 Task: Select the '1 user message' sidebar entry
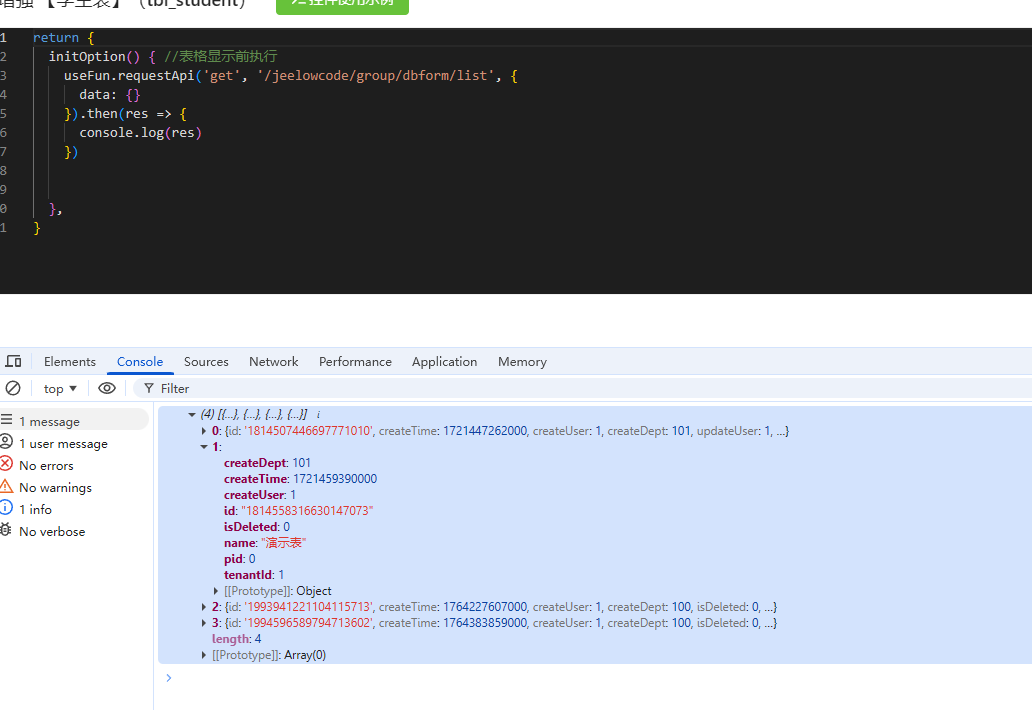[x=62, y=443]
